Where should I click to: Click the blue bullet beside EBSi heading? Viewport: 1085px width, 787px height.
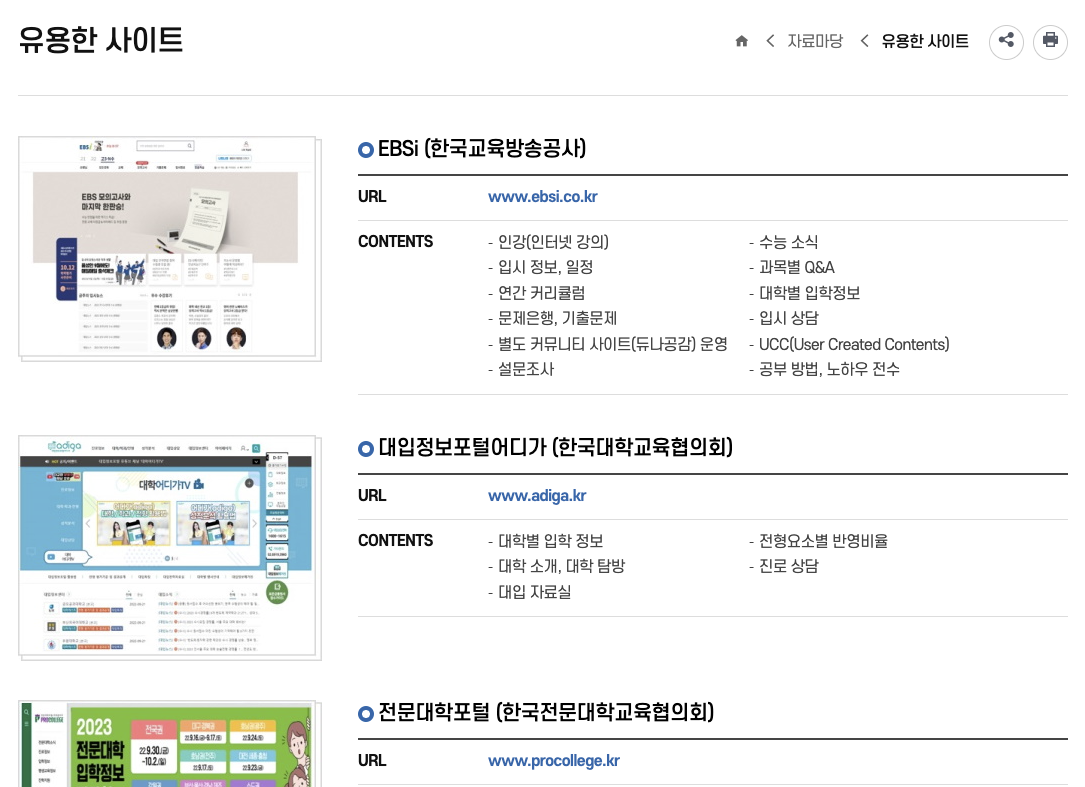click(365, 150)
